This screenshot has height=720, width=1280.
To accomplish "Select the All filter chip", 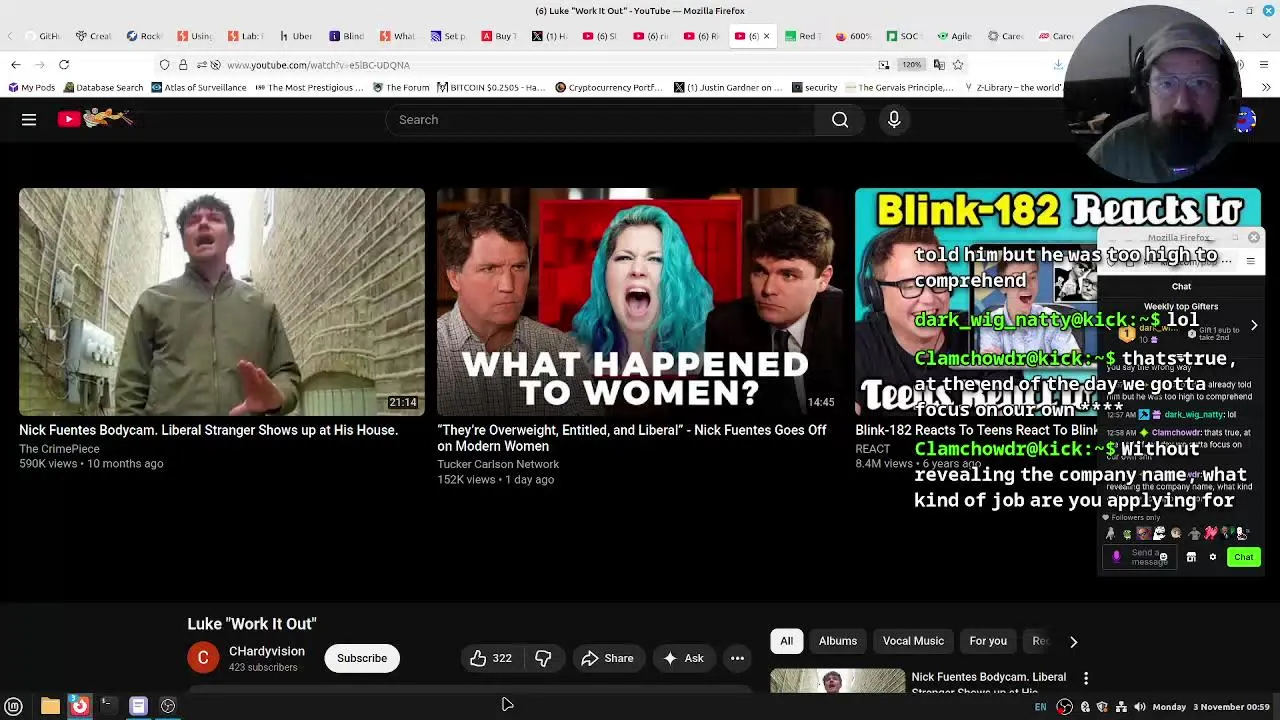I will [x=787, y=641].
